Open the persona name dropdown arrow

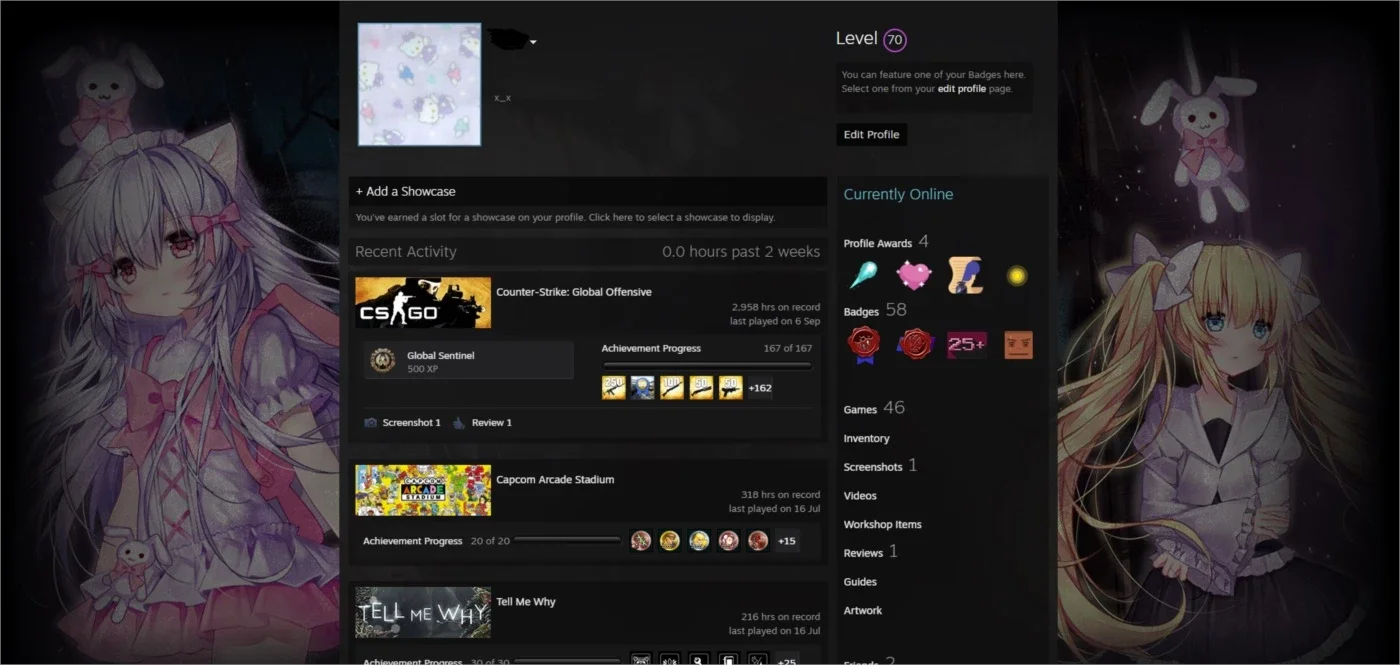534,42
